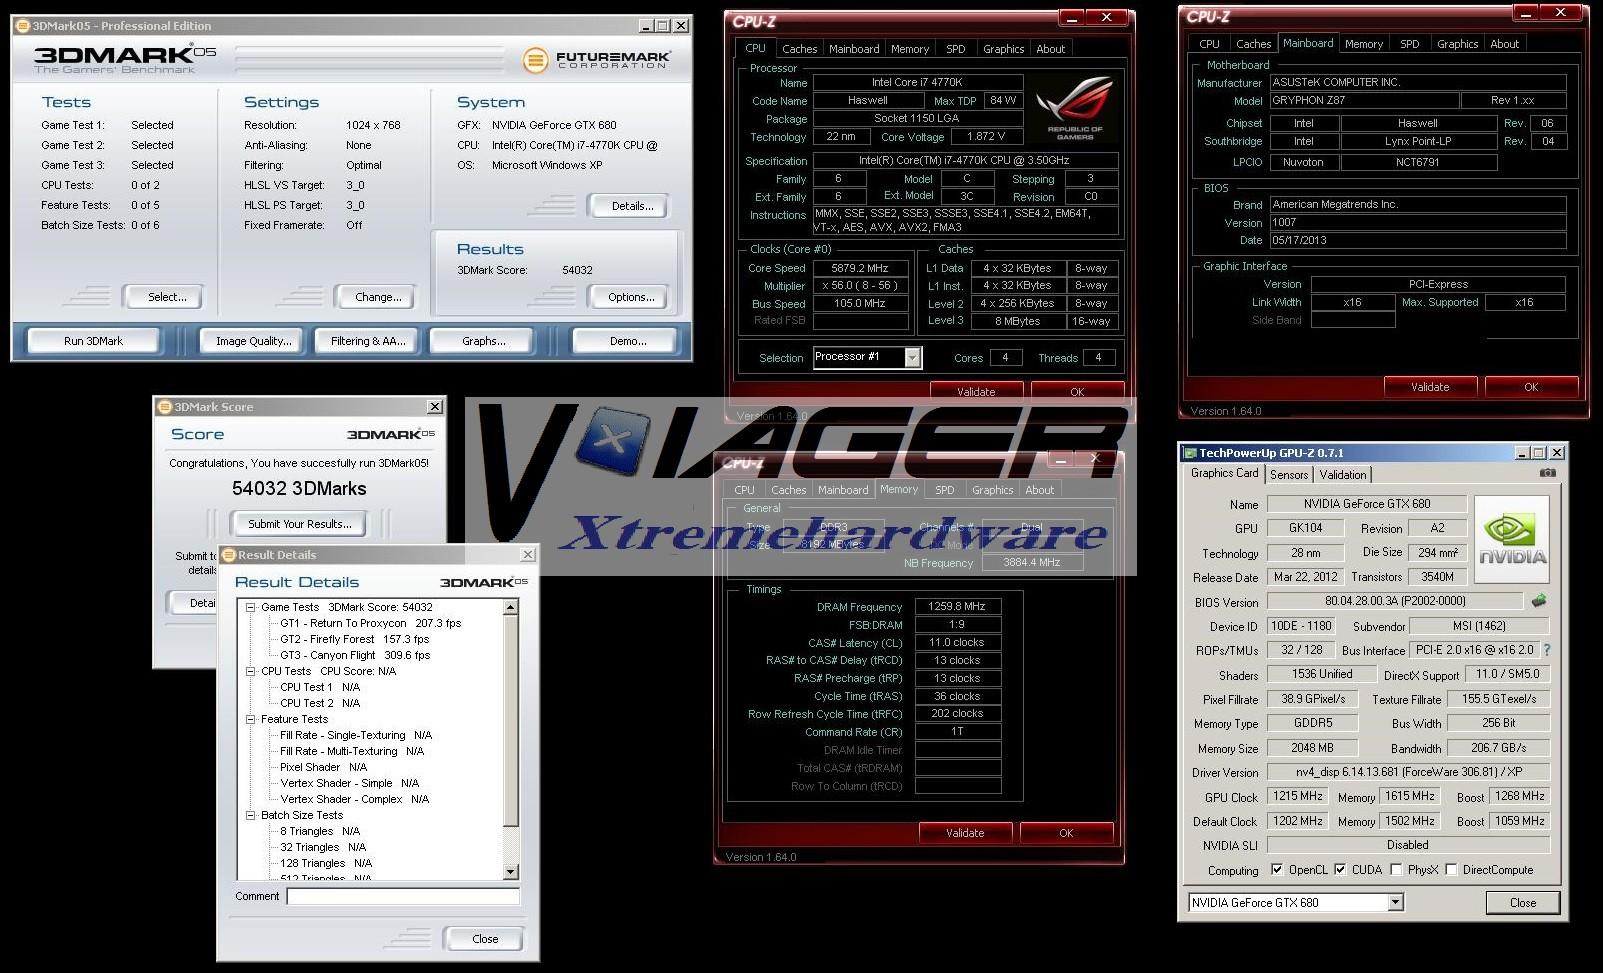The width and height of the screenshot is (1603, 973).
Task: Click the GPU-Z screenshot camera icon
Action: (x=1547, y=473)
